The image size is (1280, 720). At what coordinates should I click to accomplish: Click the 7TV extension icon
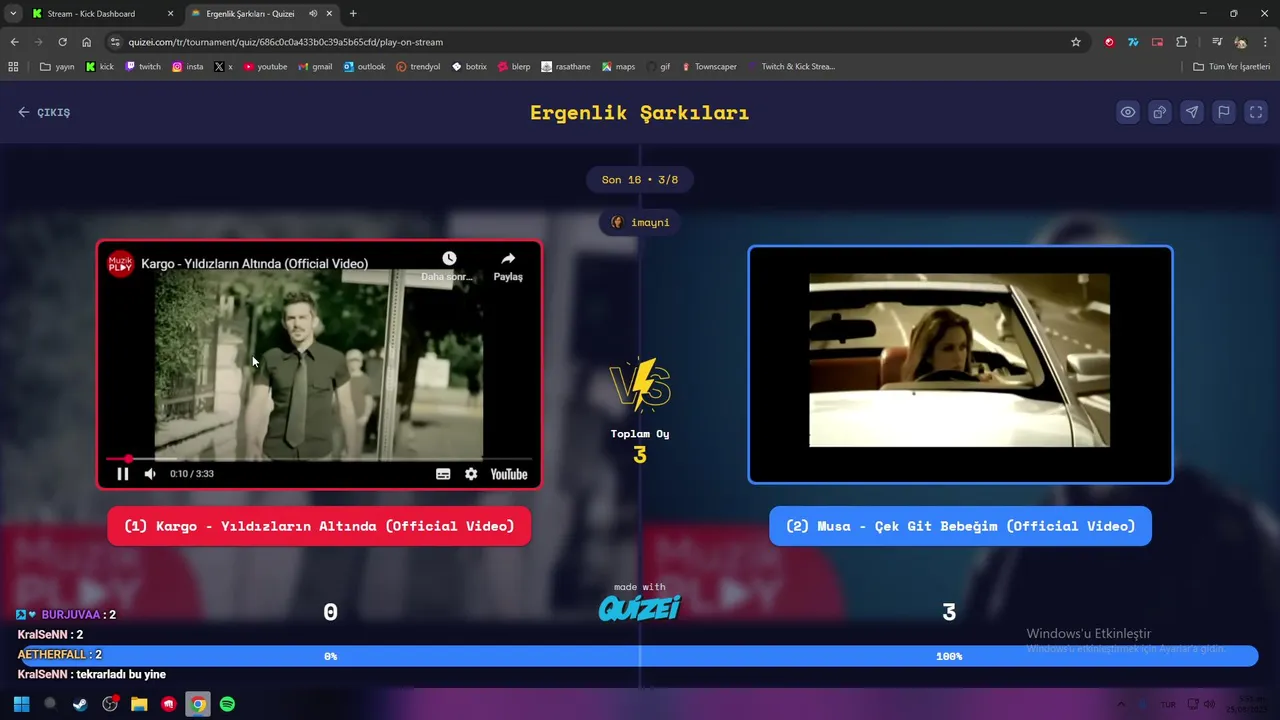tap(1133, 42)
